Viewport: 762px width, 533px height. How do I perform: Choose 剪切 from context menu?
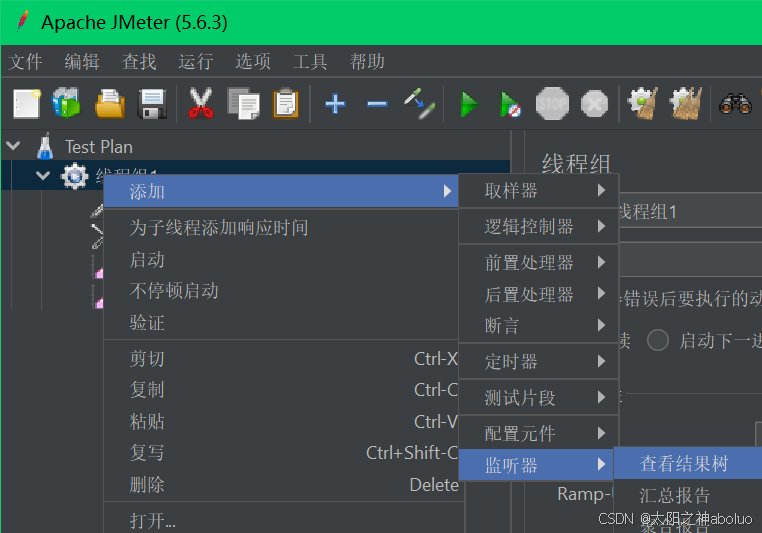(281, 359)
